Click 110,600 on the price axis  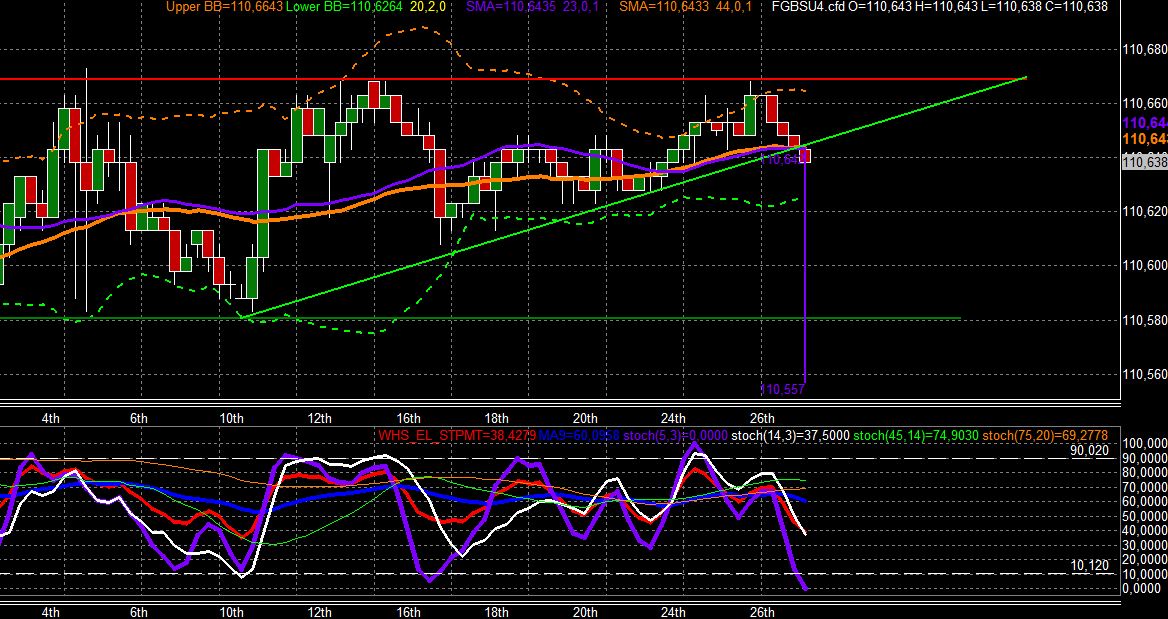coord(1144,266)
